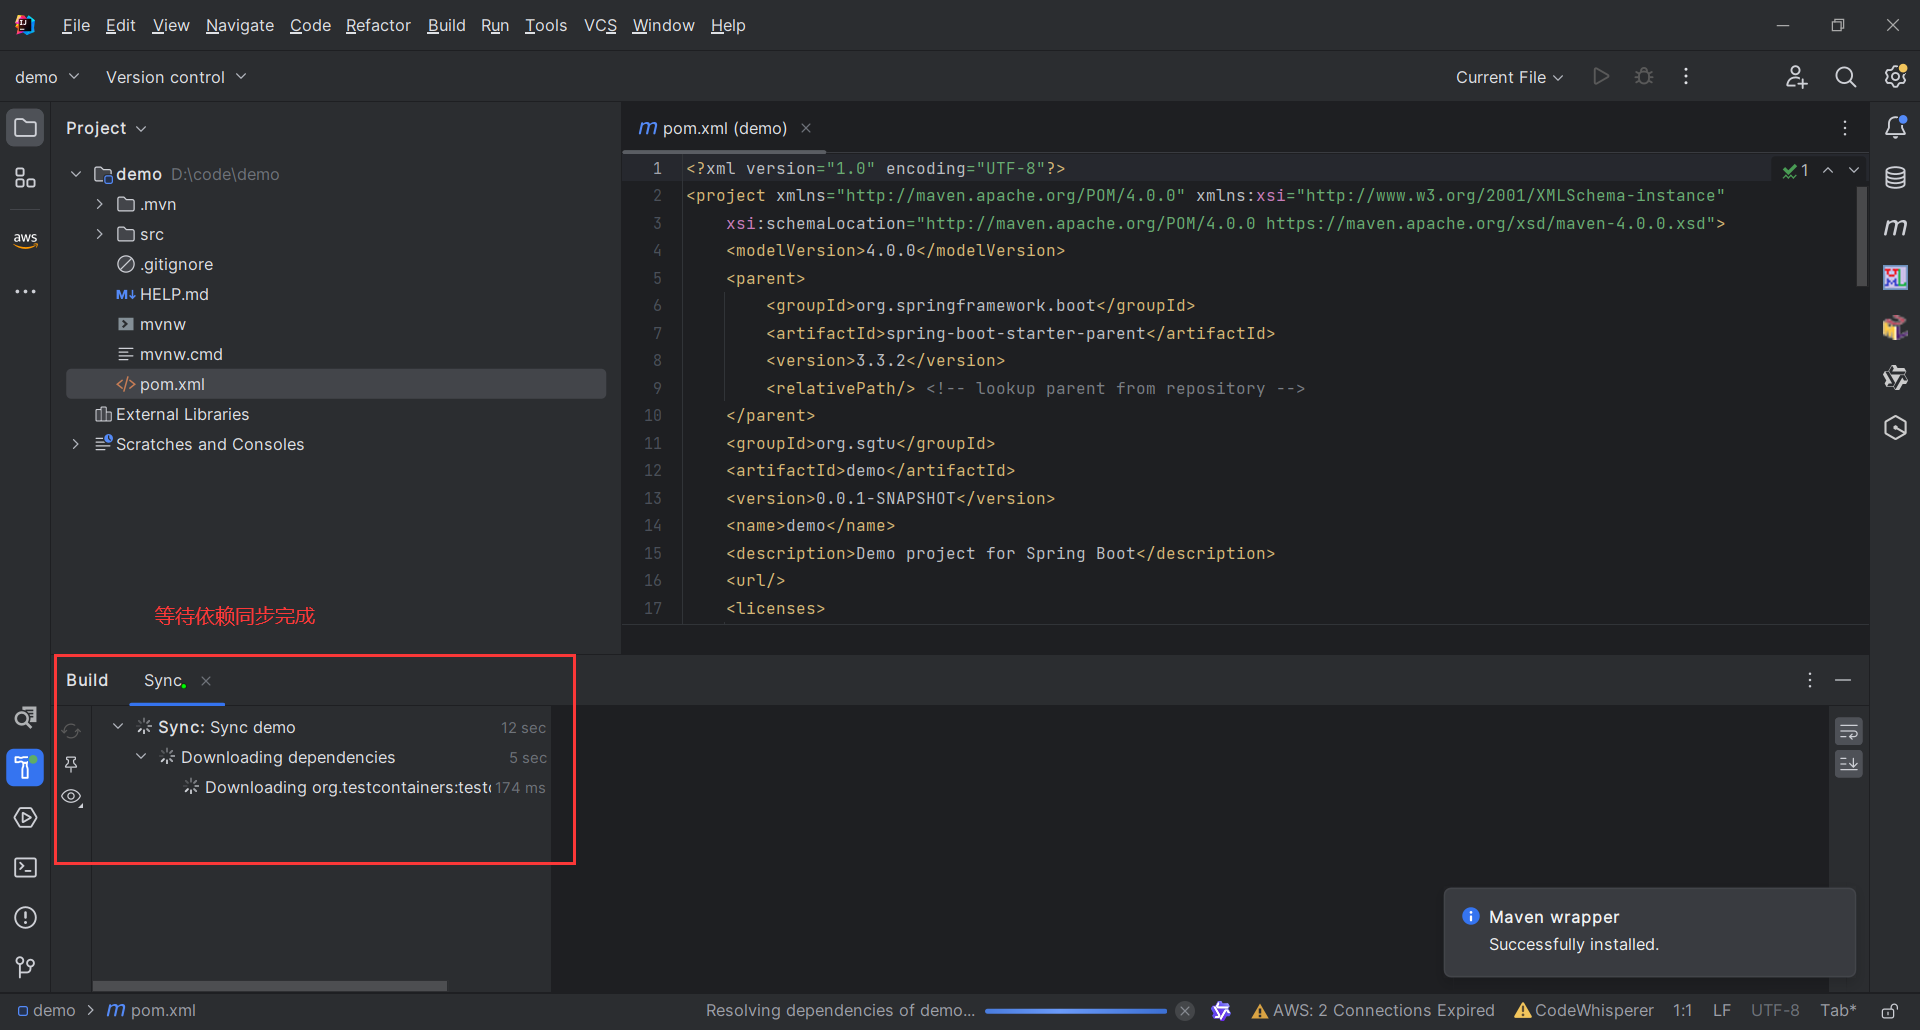Close the pom.xml editor tab
Screen dimensions: 1920x1030
pyautogui.click(x=806, y=128)
